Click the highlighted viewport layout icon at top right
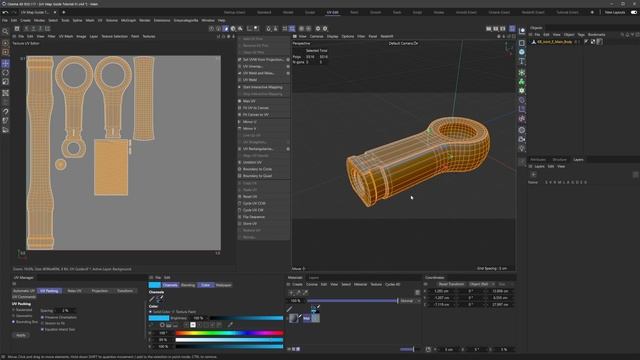The image size is (640, 360). coord(512,29)
